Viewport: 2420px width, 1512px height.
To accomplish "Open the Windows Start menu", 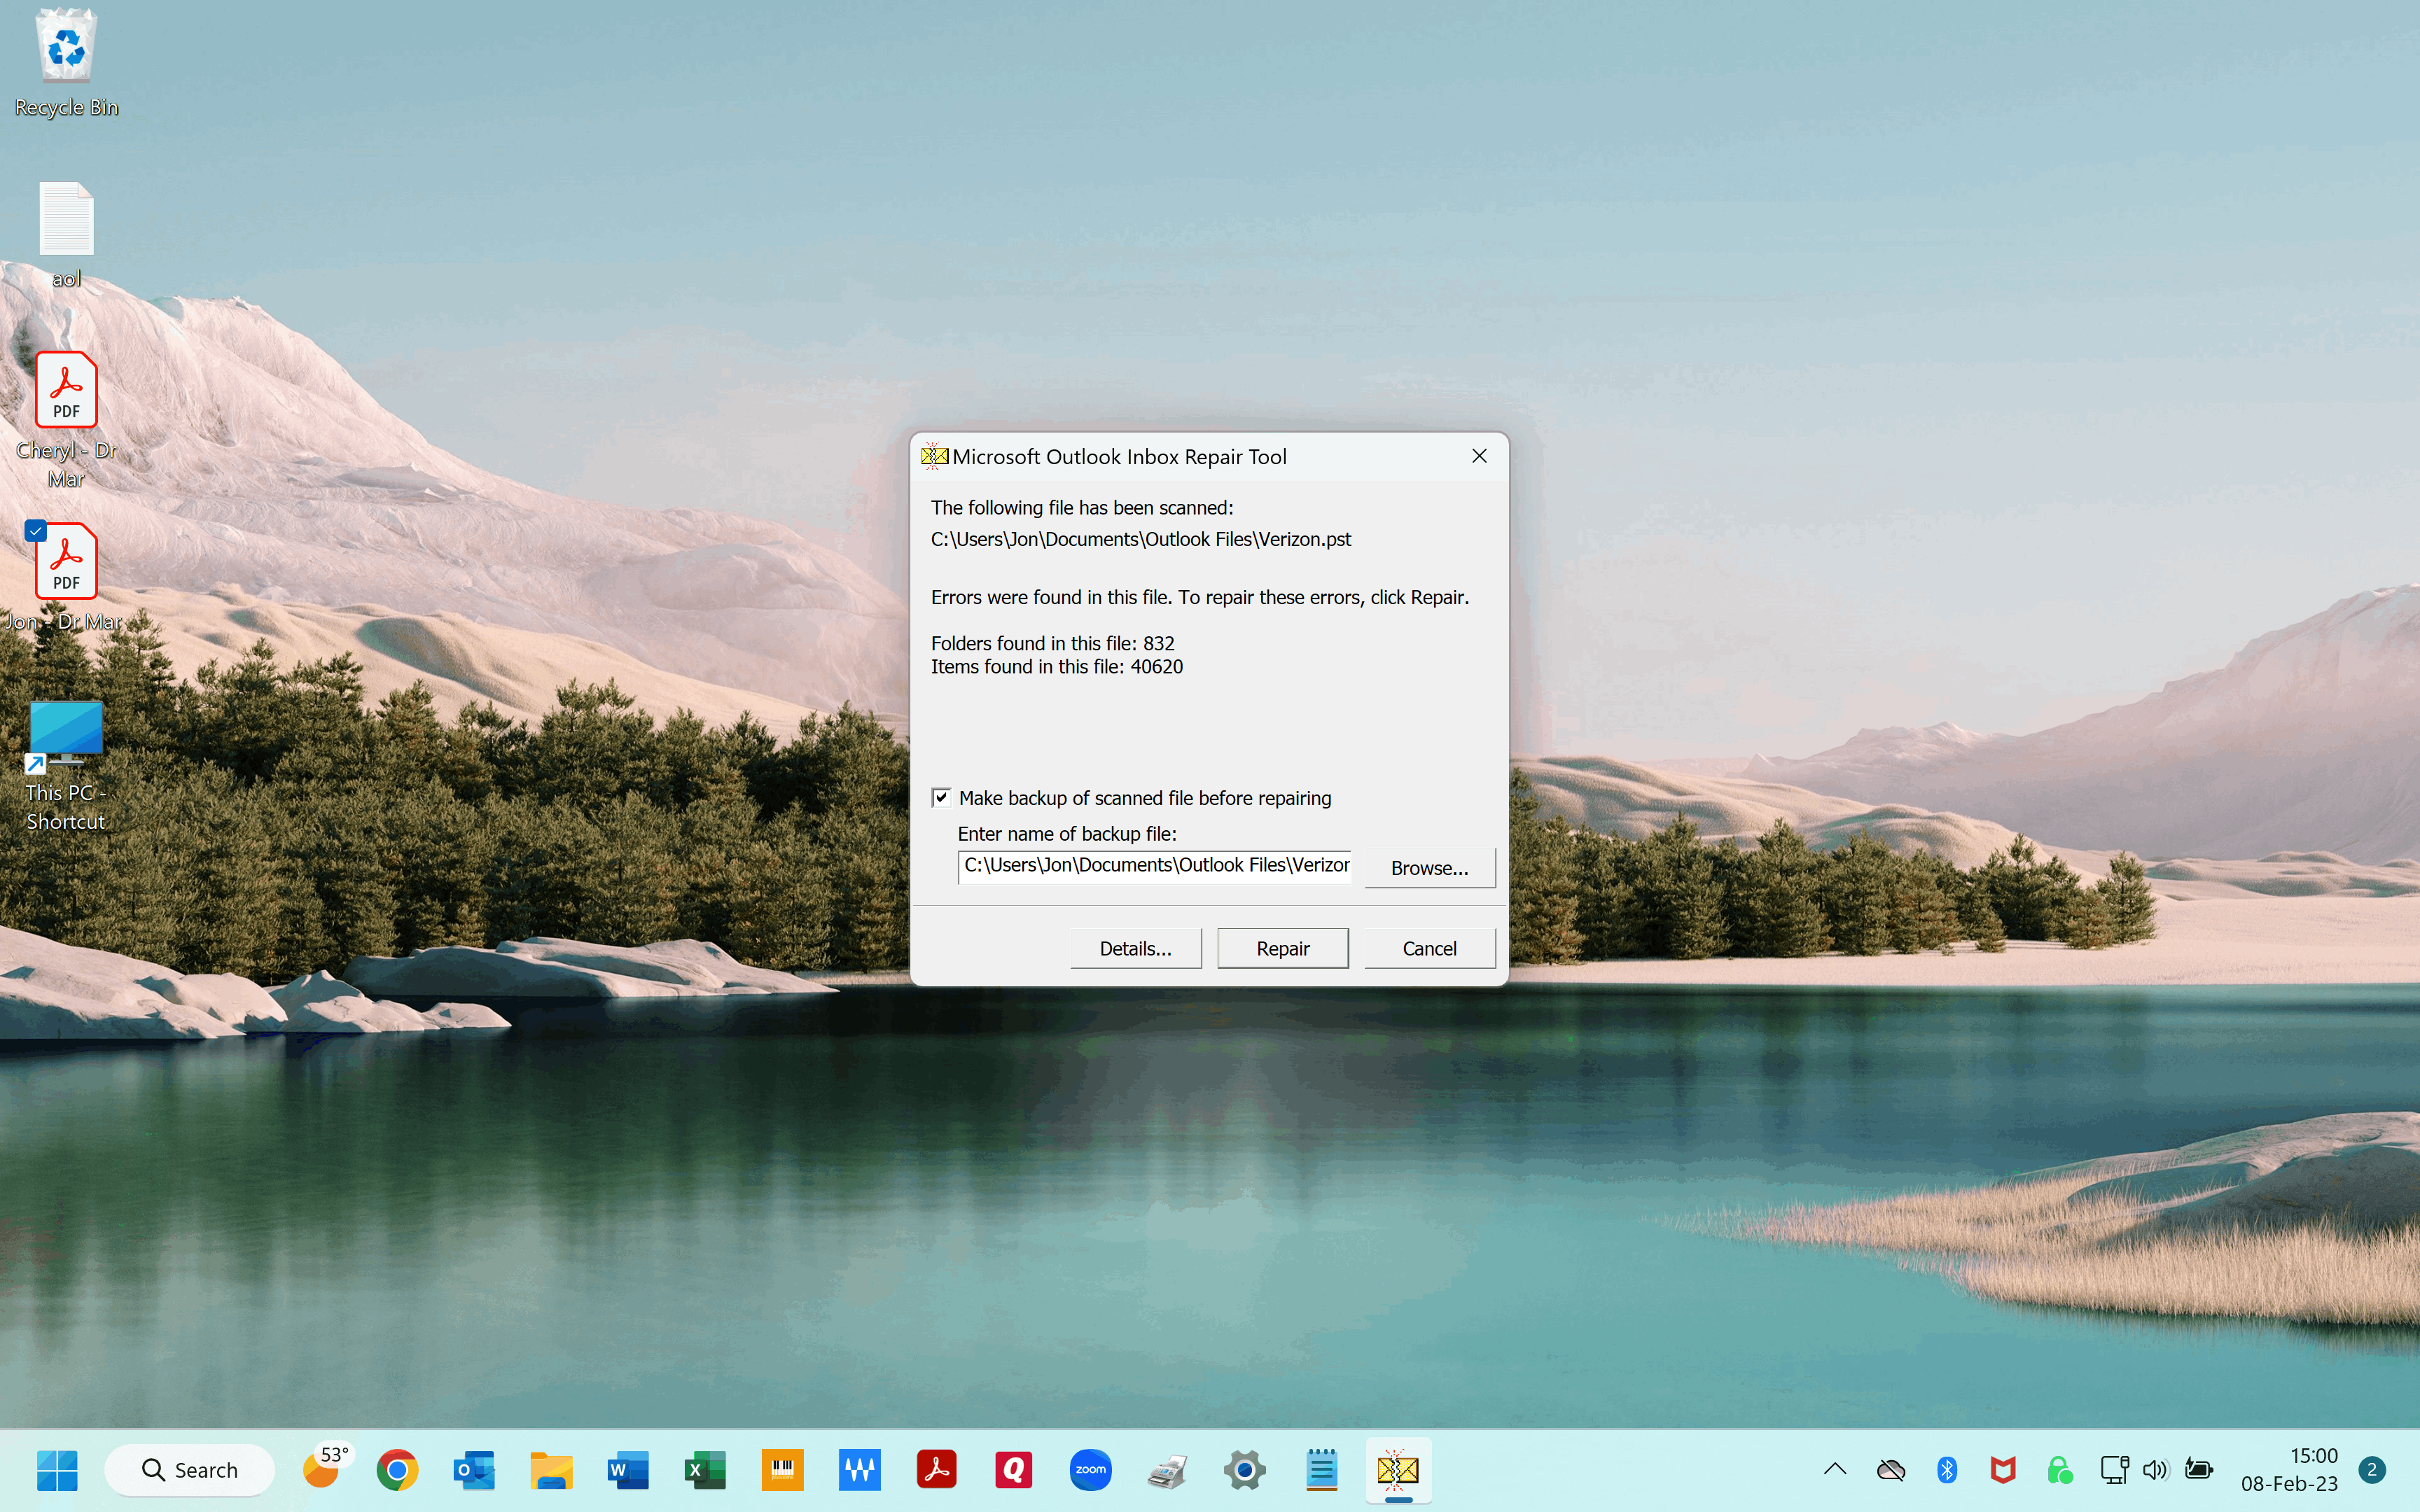I will pos(57,1470).
